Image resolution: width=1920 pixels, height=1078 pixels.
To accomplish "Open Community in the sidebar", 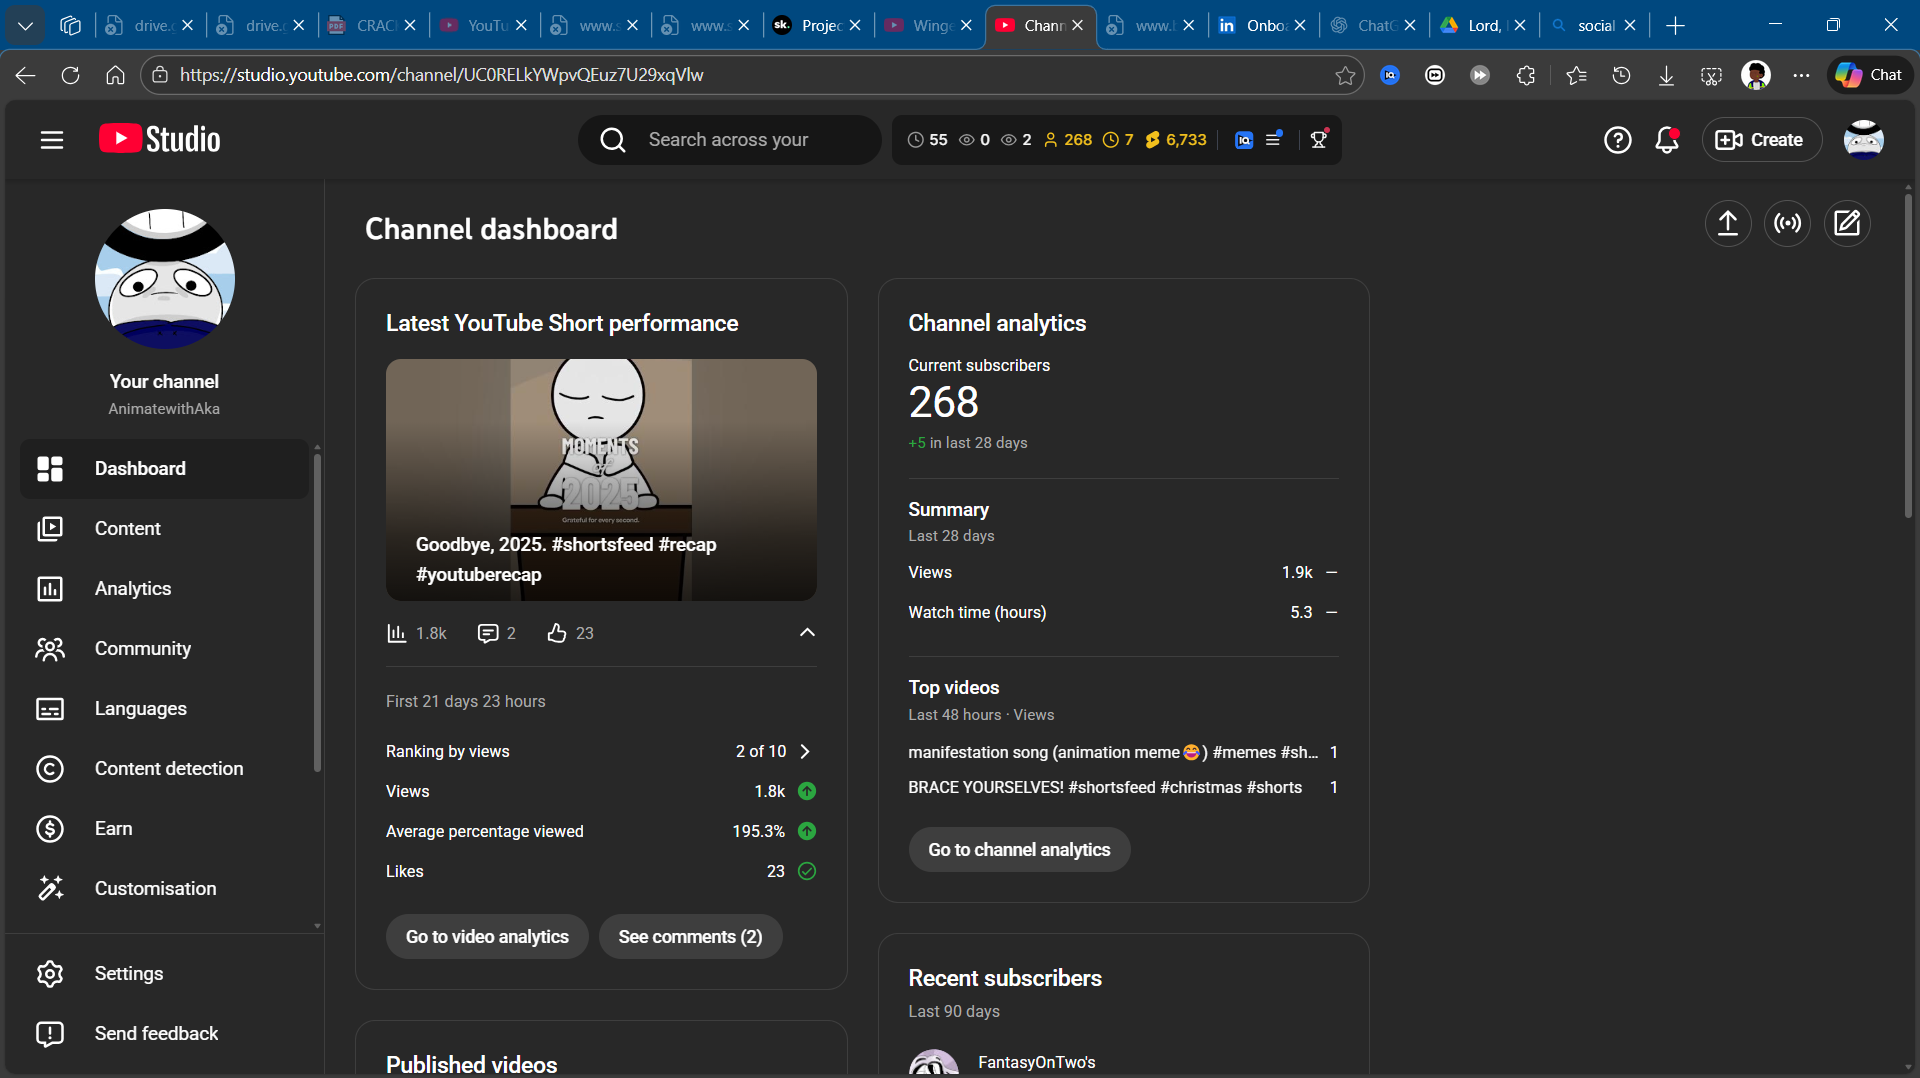I will pos(164,649).
